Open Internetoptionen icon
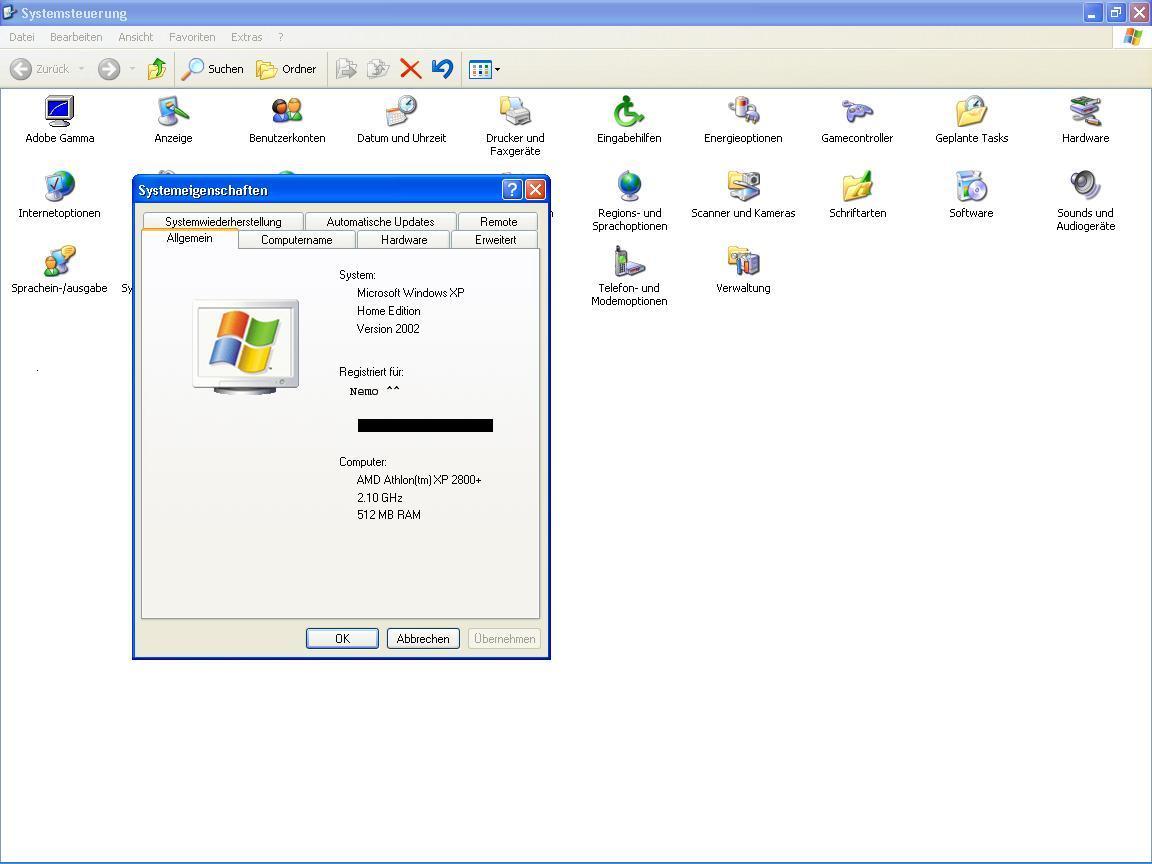This screenshot has width=1152, height=864. (60, 187)
